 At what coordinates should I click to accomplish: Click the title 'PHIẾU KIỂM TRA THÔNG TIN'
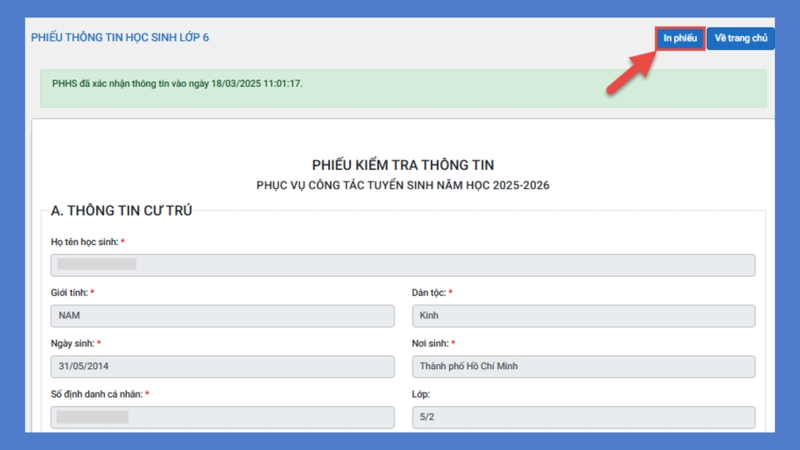403,165
